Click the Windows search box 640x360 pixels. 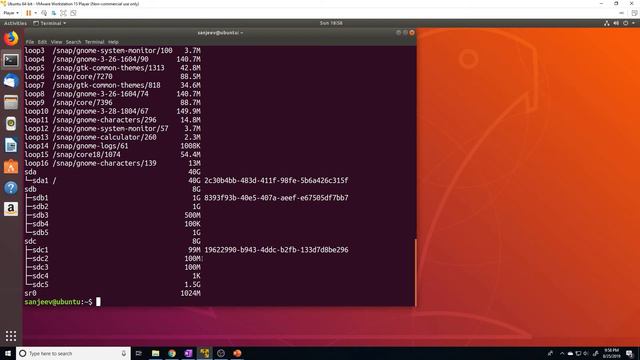click(x=73, y=353)
